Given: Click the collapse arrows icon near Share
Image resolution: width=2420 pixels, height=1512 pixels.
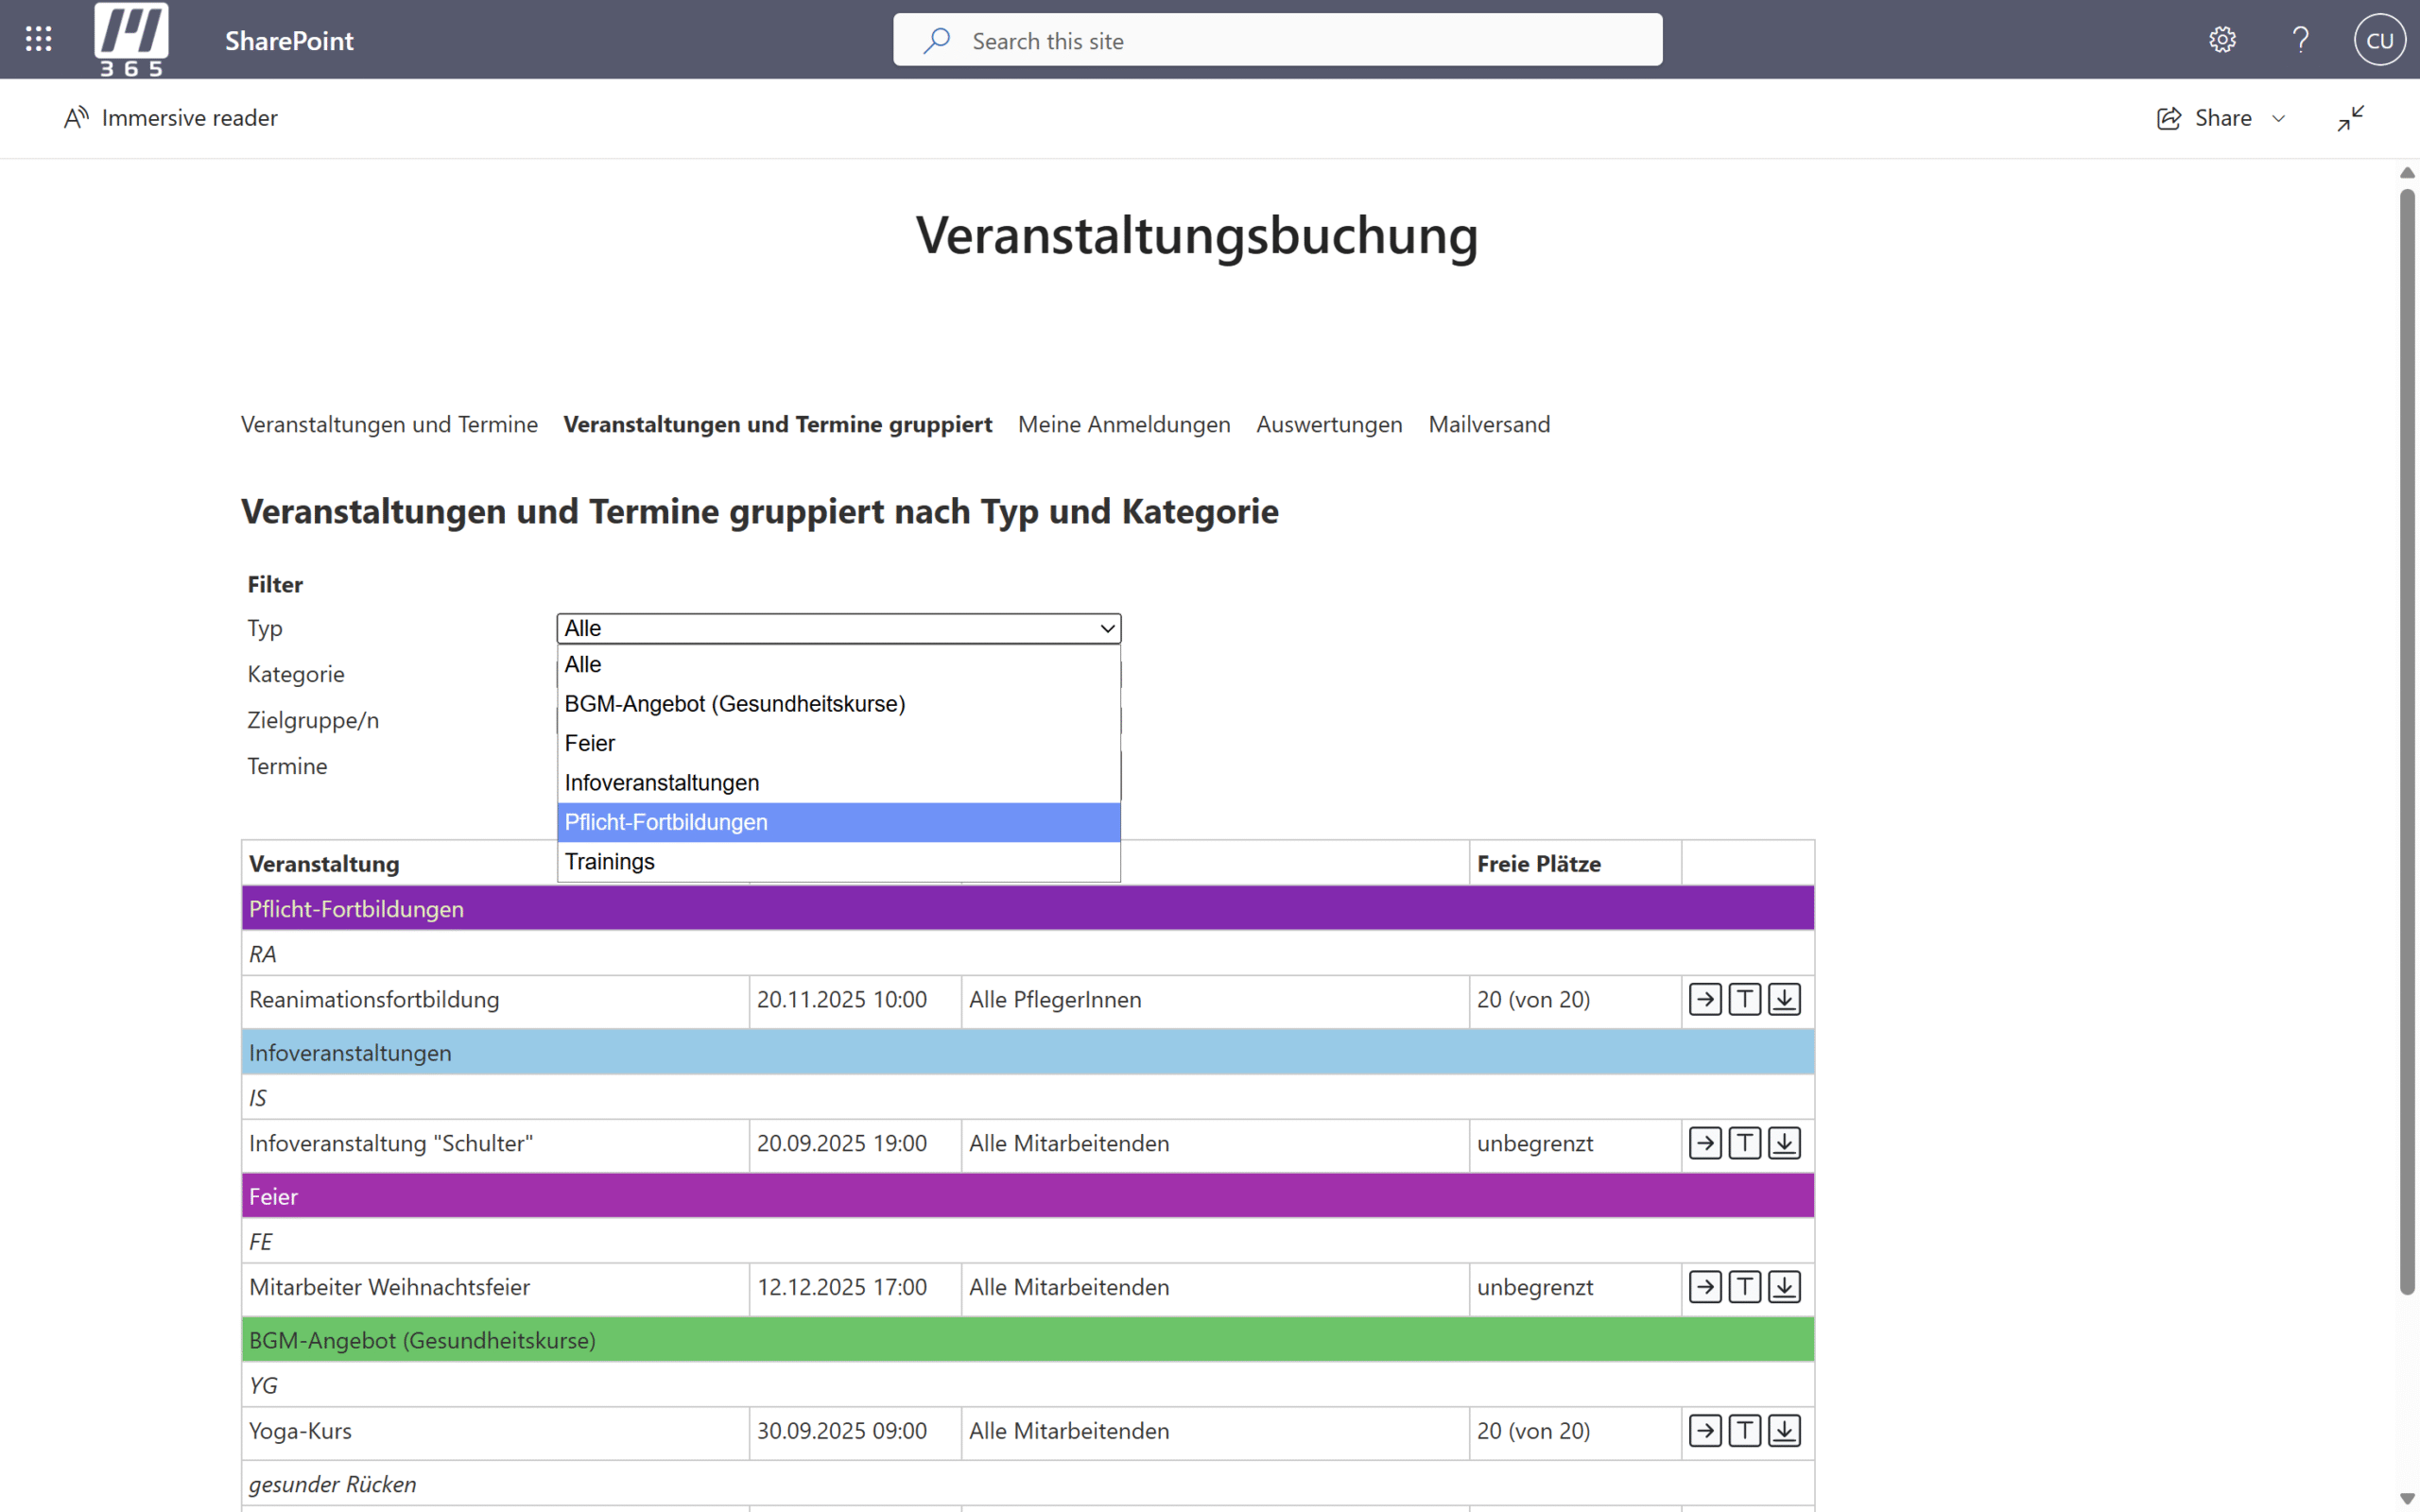Looking at the screenshot, I should pos(2350,118).
